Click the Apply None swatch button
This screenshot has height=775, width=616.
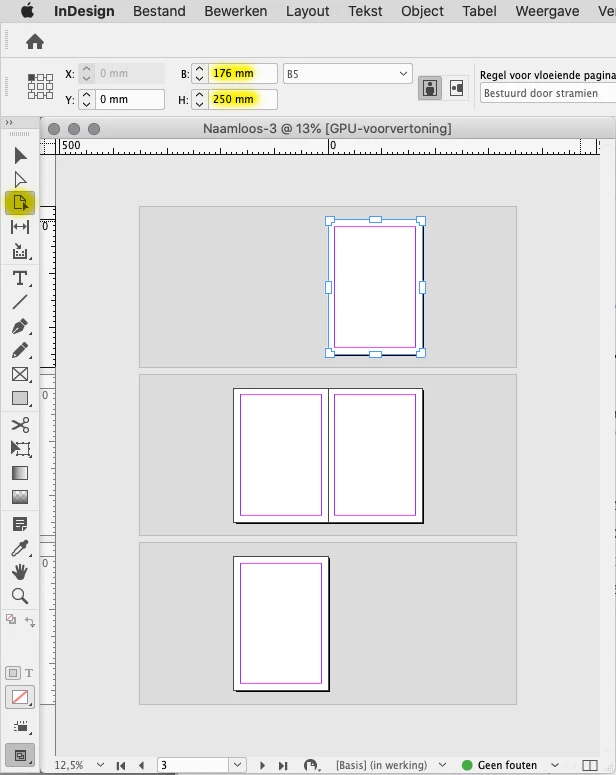pos(20,697)
